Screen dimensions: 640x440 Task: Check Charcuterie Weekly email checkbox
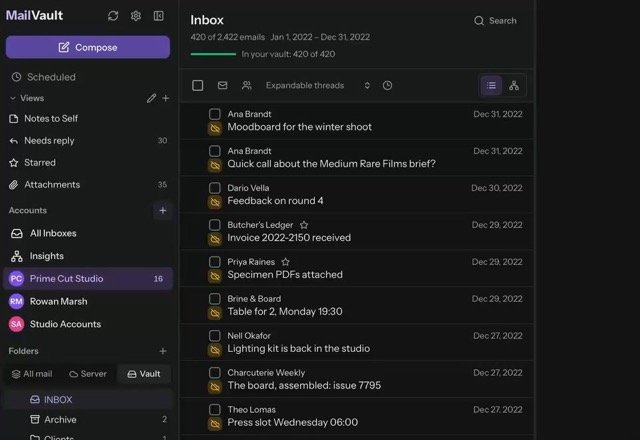215,373
